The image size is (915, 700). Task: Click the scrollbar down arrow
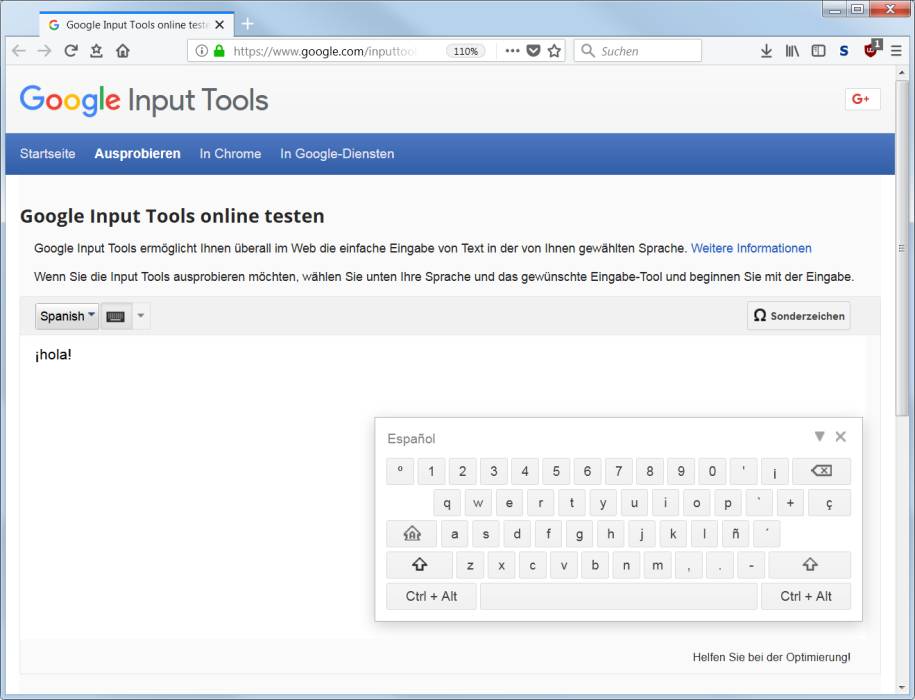902,687
